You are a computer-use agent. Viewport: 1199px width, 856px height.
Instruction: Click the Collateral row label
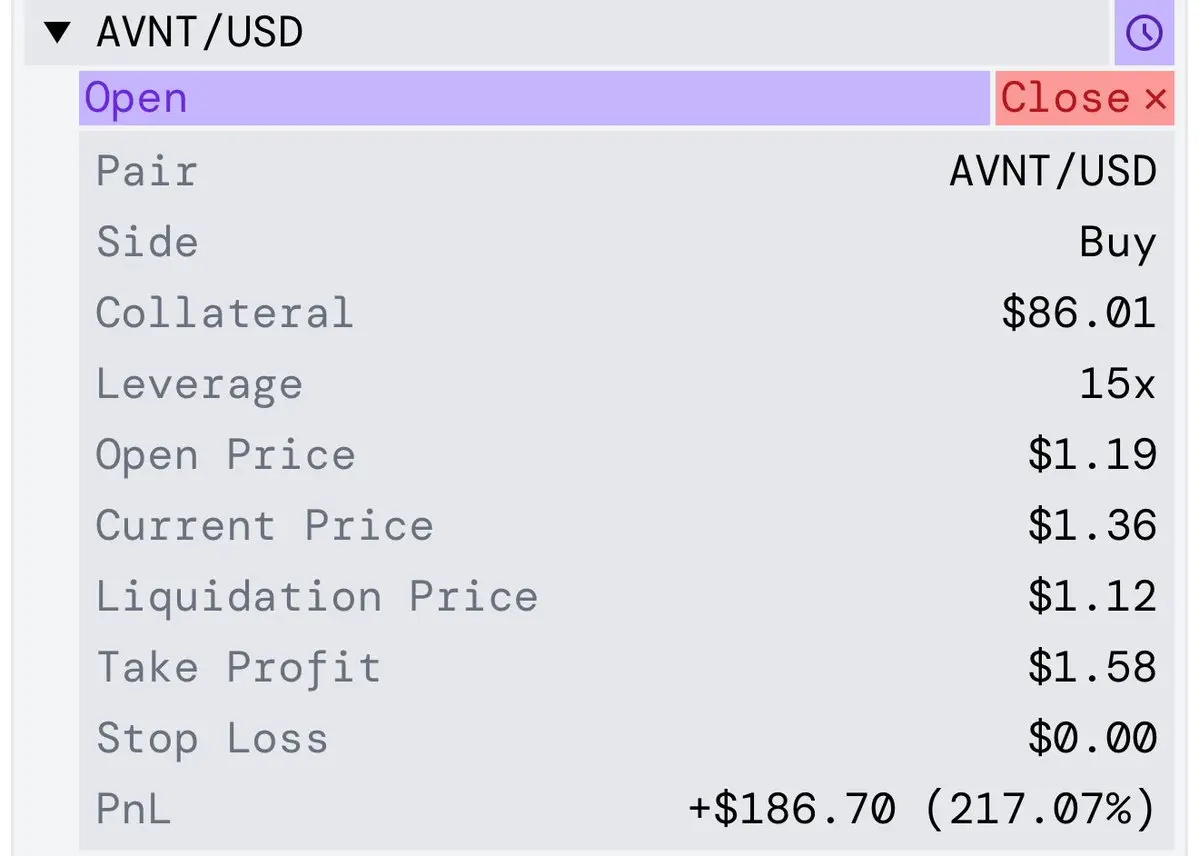click(x=225, y=313)
